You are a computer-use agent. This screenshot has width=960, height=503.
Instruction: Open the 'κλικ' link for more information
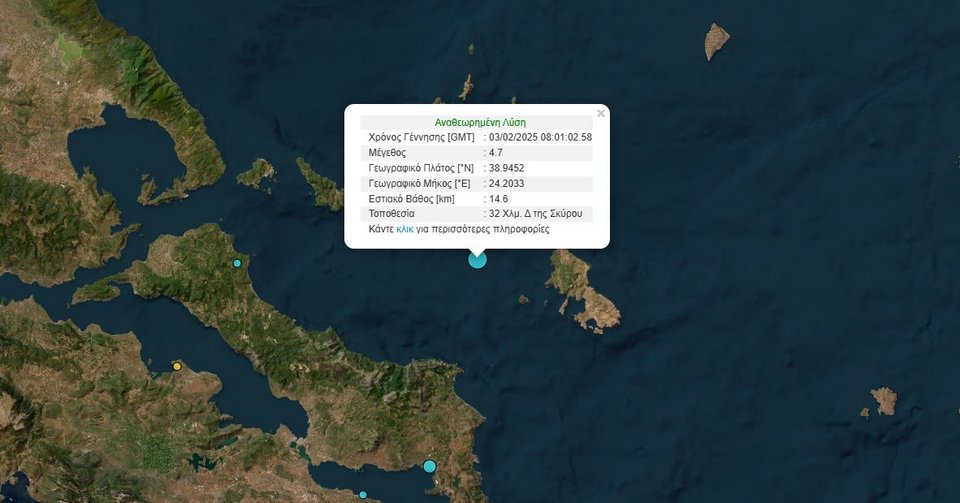pyautogui.click(x=405, y=229)
